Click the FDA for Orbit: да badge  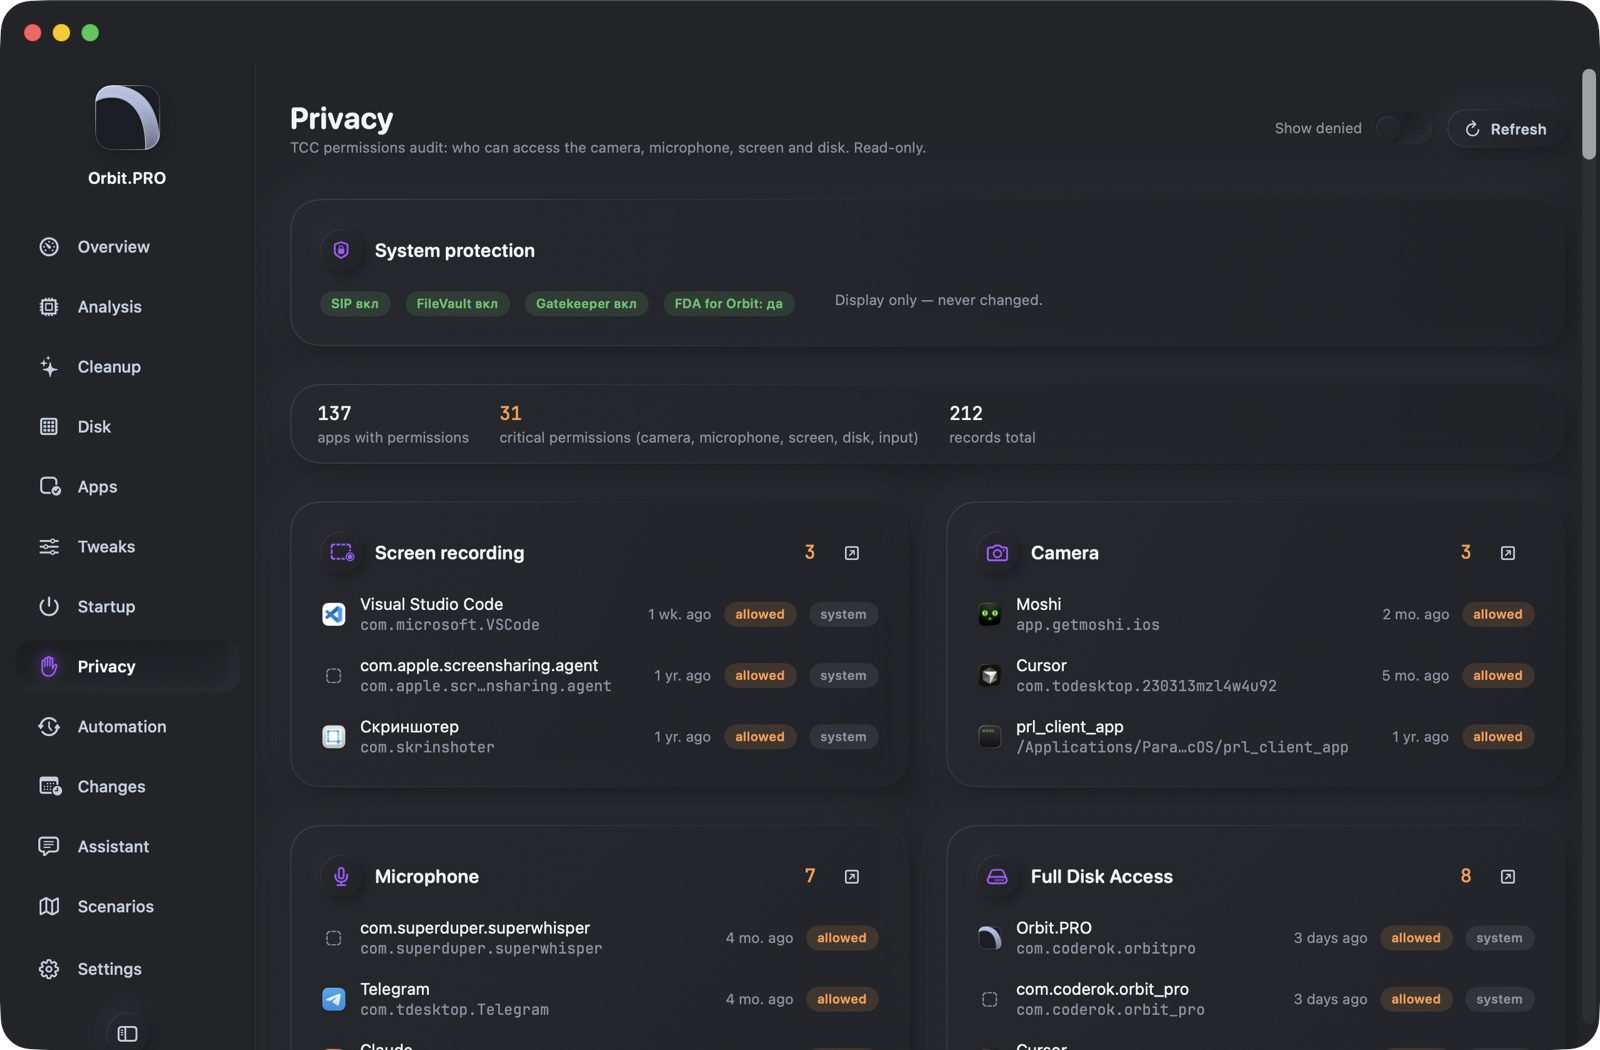[729, 304]
